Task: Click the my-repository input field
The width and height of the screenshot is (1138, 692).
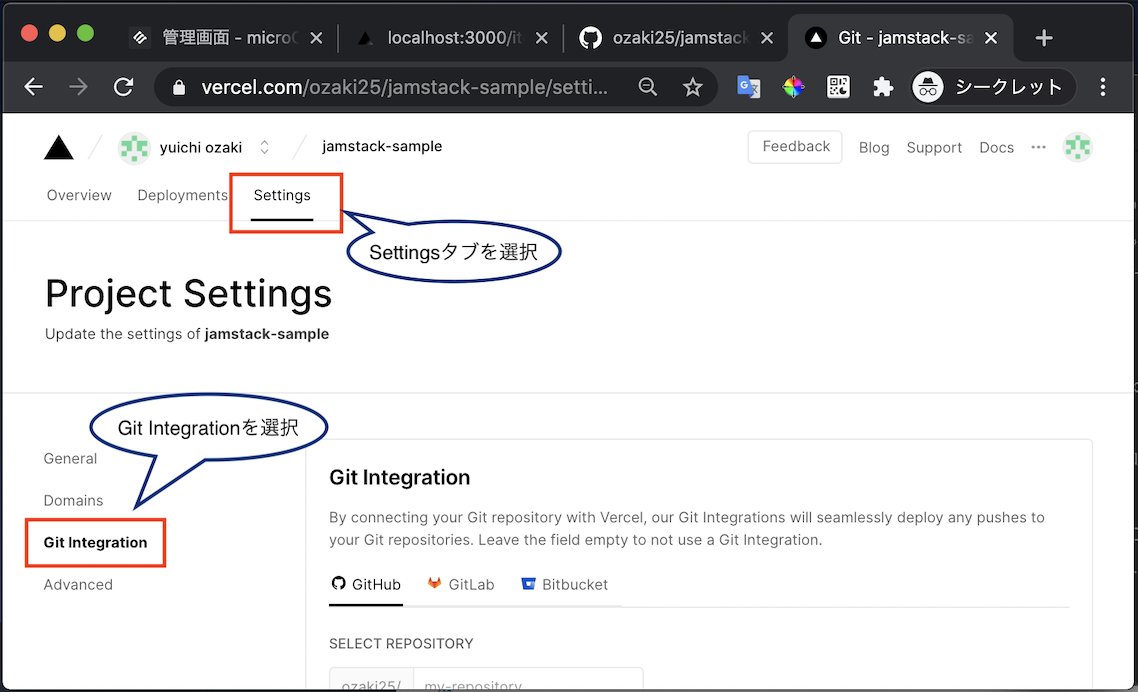Action: click(x=528, y=681)
